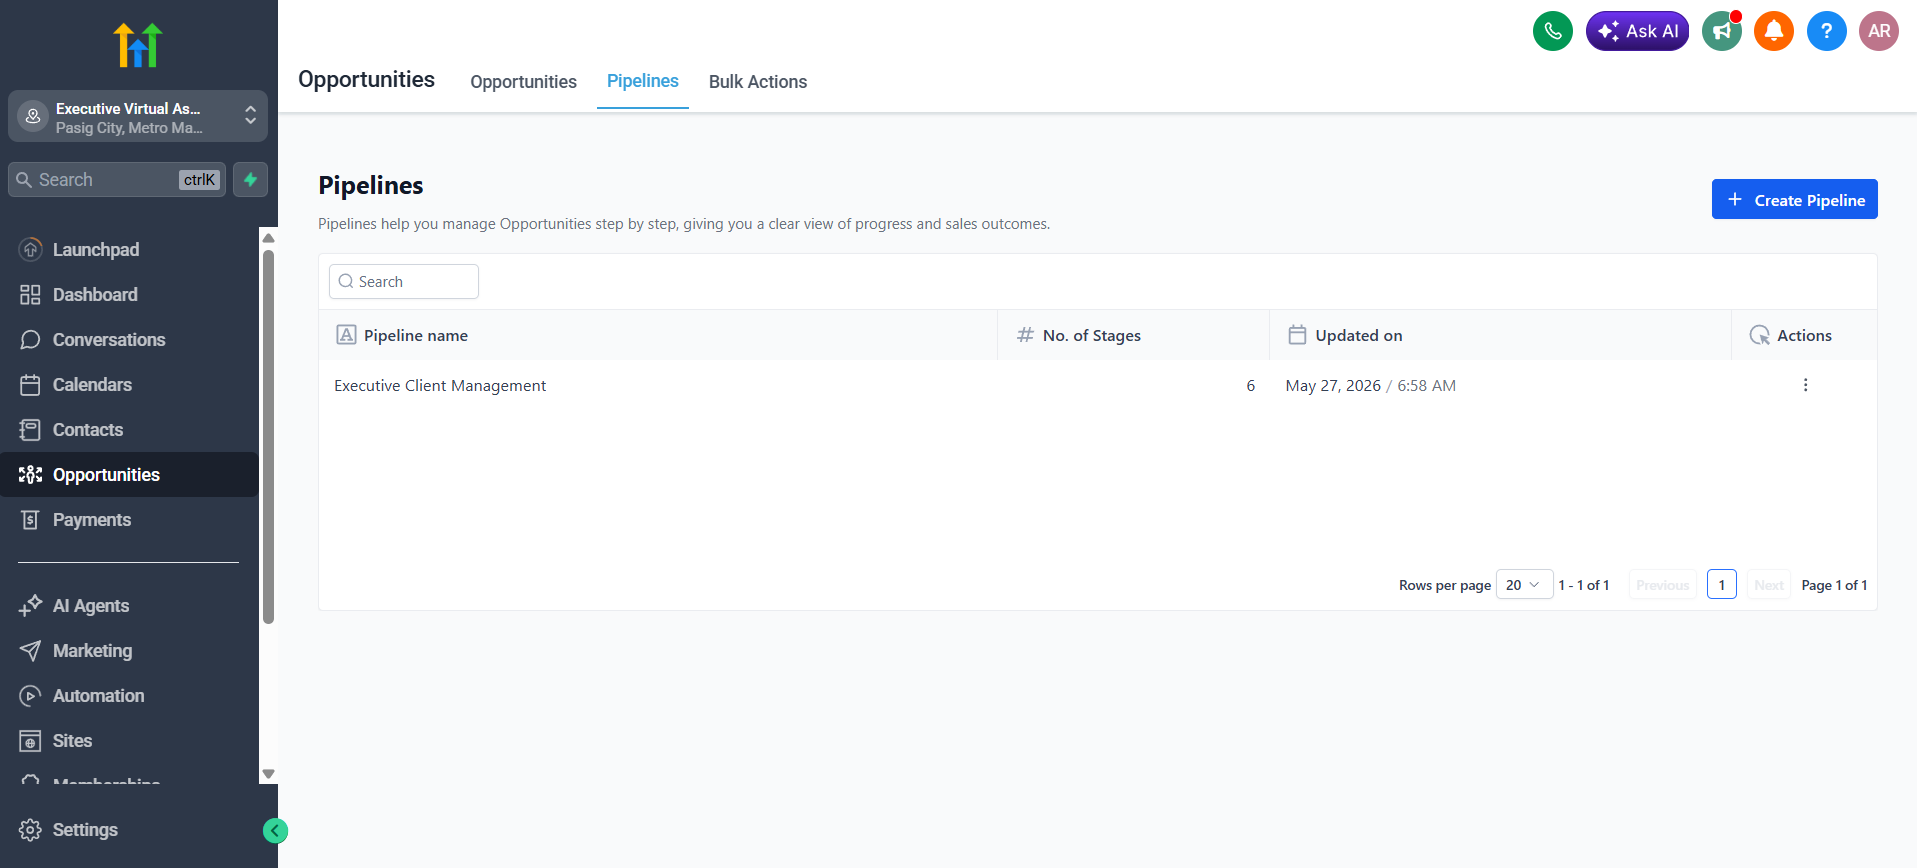Click the Pipeline name column header
The image size is (1917, 868).
pos(658,335)
